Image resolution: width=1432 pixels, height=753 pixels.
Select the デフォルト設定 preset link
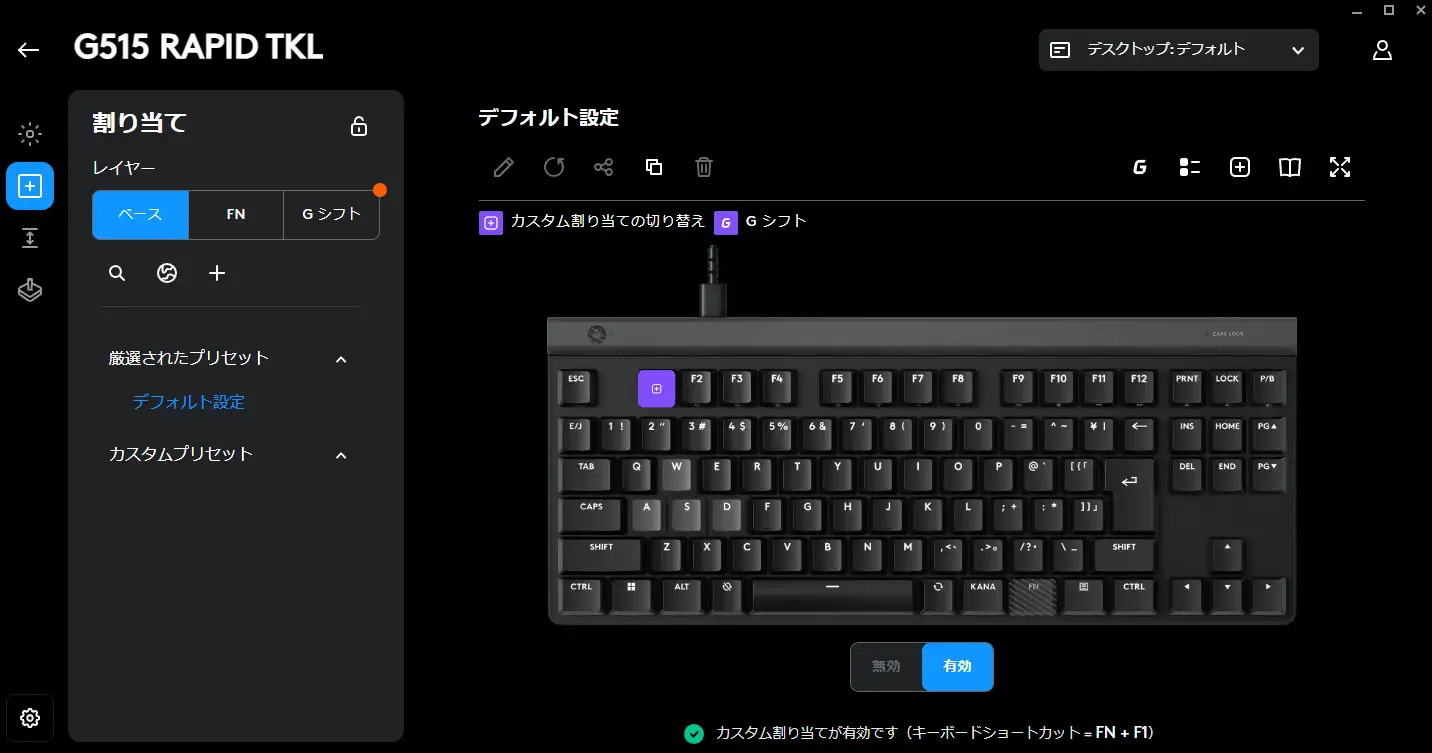coord(189,402)
